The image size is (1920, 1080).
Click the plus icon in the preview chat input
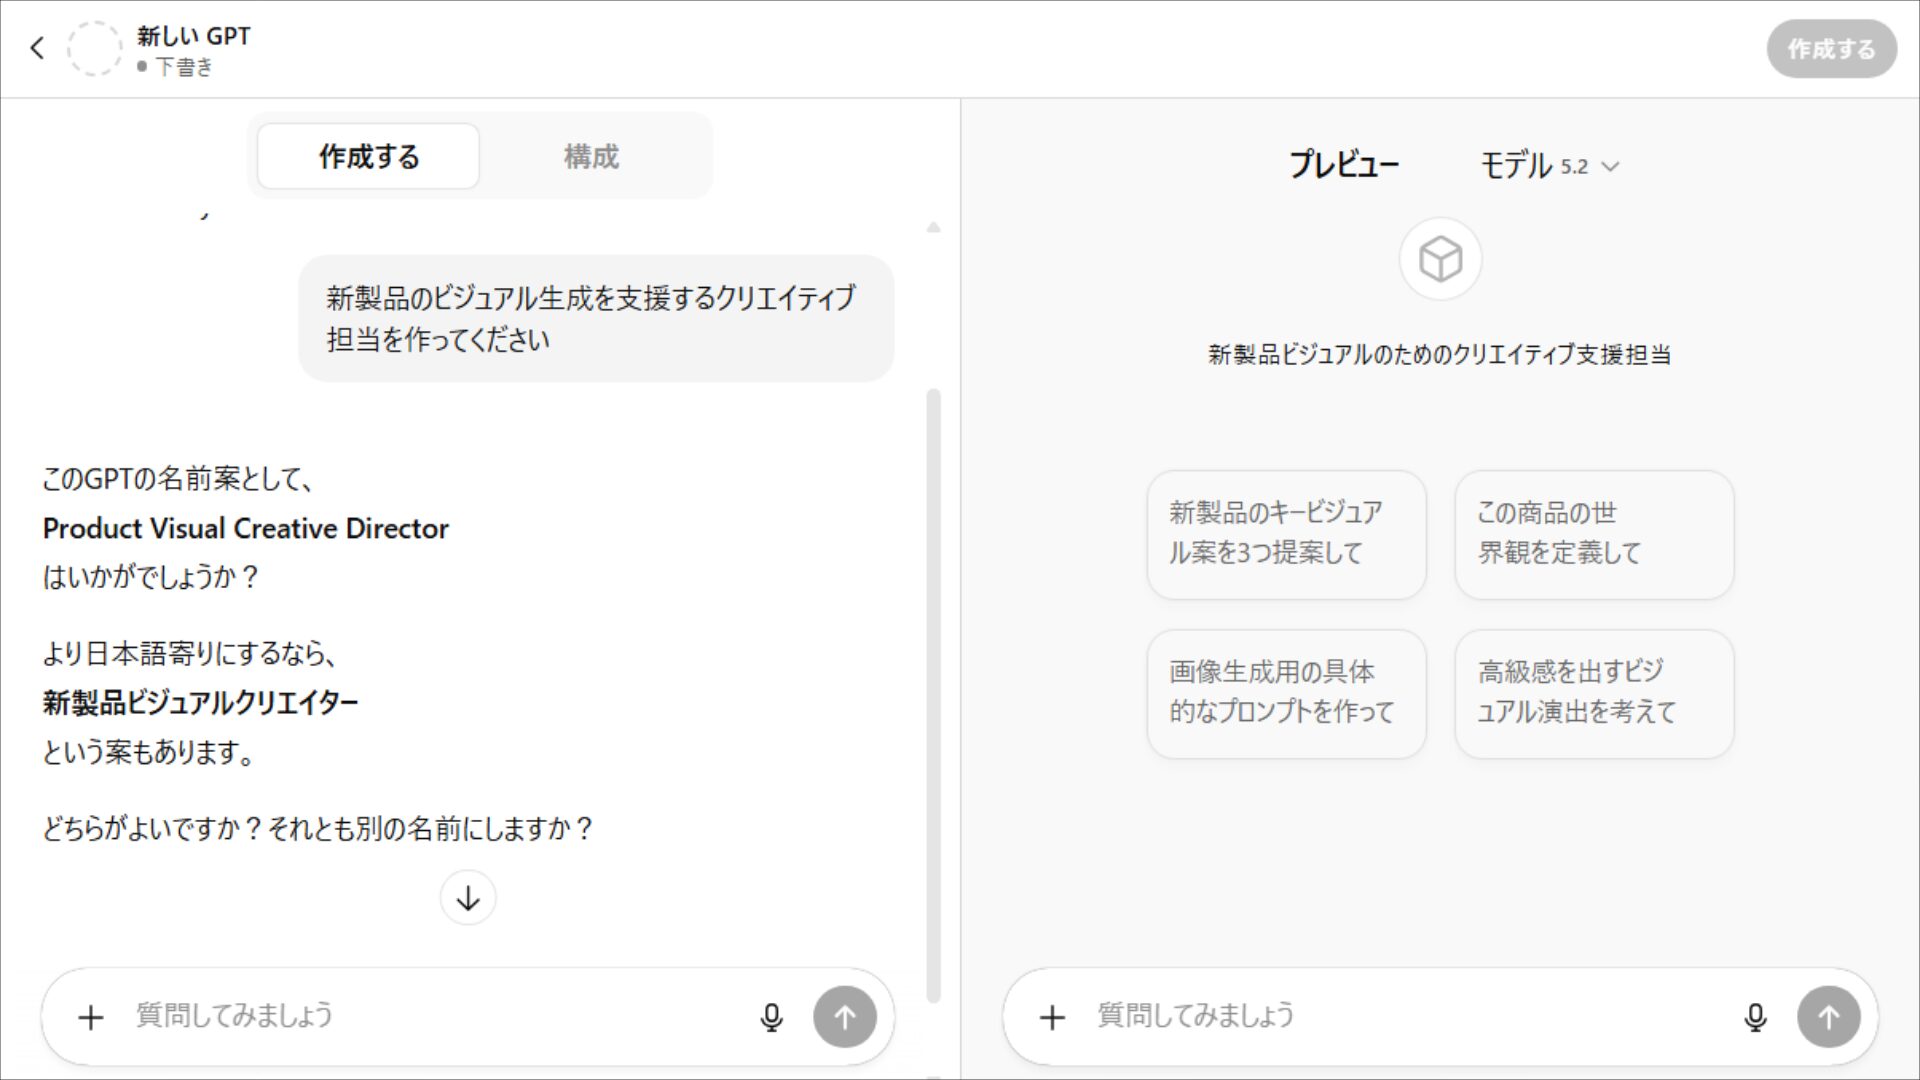1053,1017
